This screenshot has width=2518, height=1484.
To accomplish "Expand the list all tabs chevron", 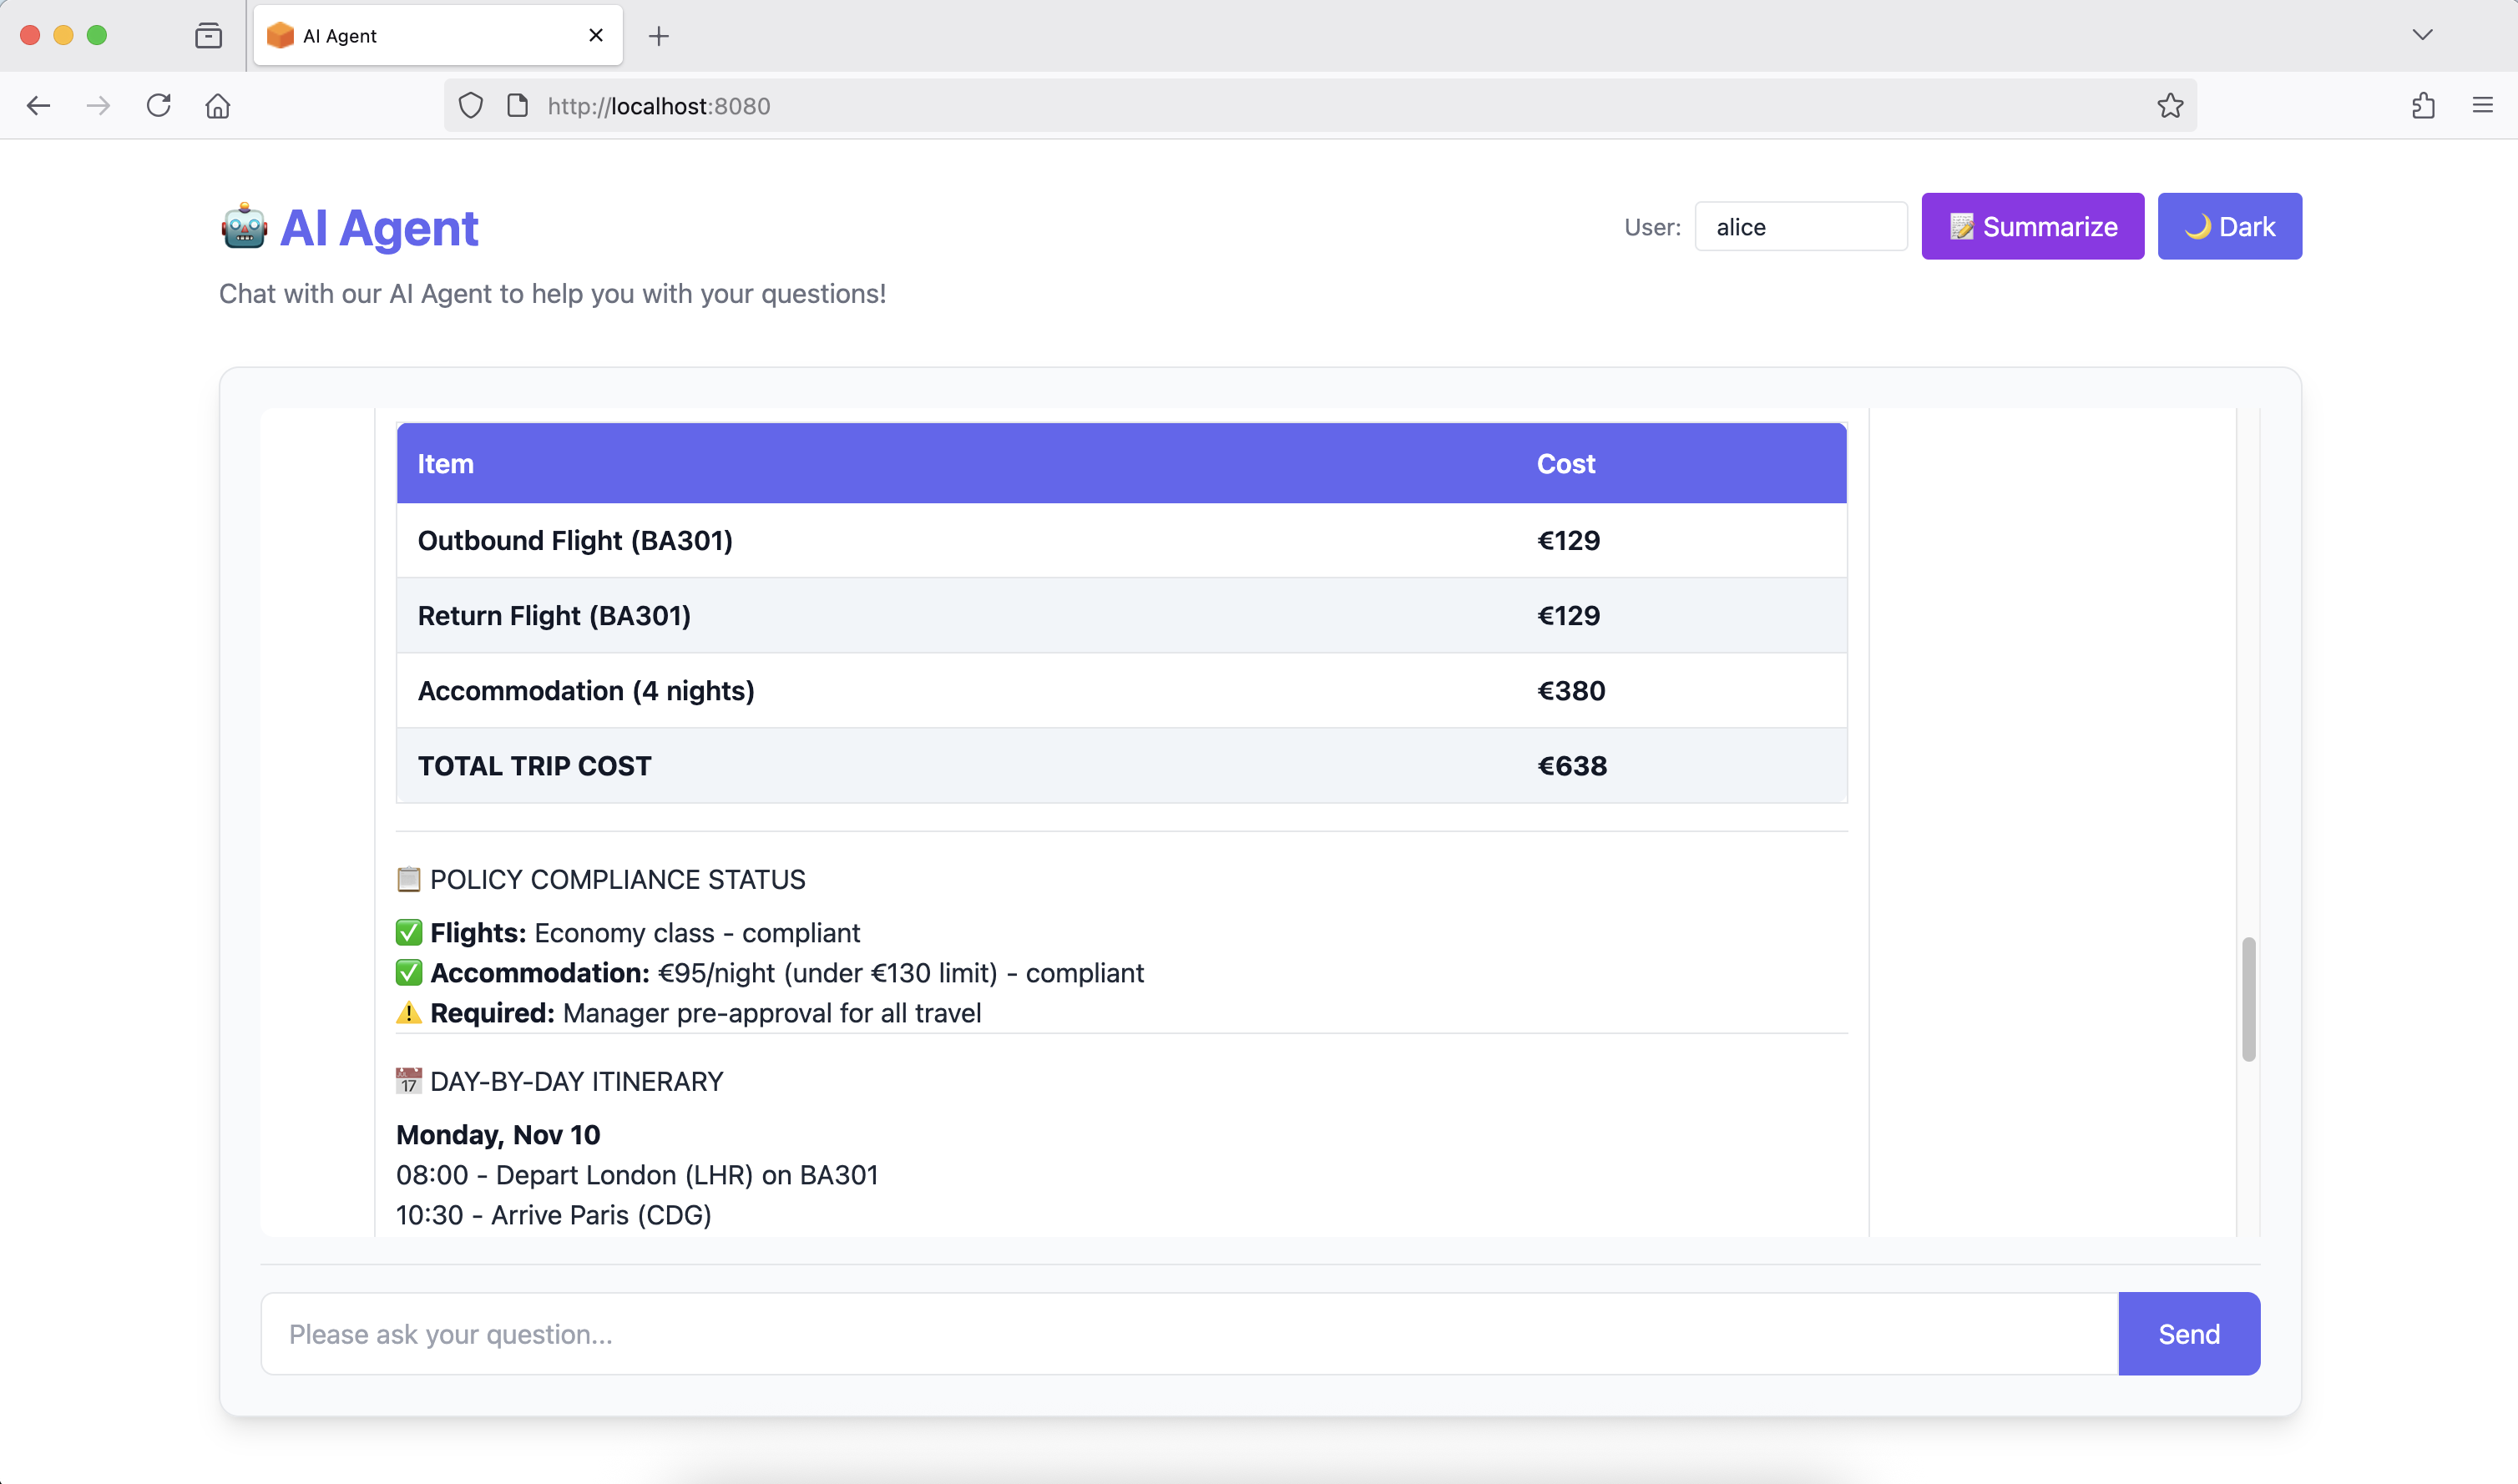I will [x=2421, y=35].
